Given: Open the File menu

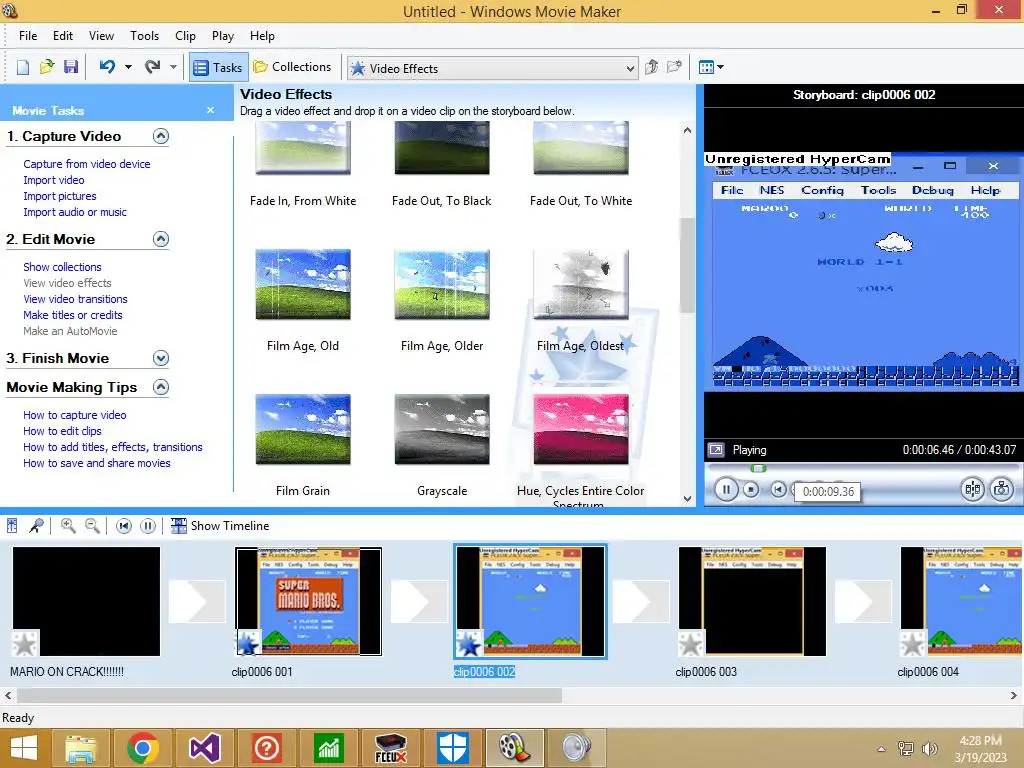Looking at the screenshot, I should click(28, 36).
